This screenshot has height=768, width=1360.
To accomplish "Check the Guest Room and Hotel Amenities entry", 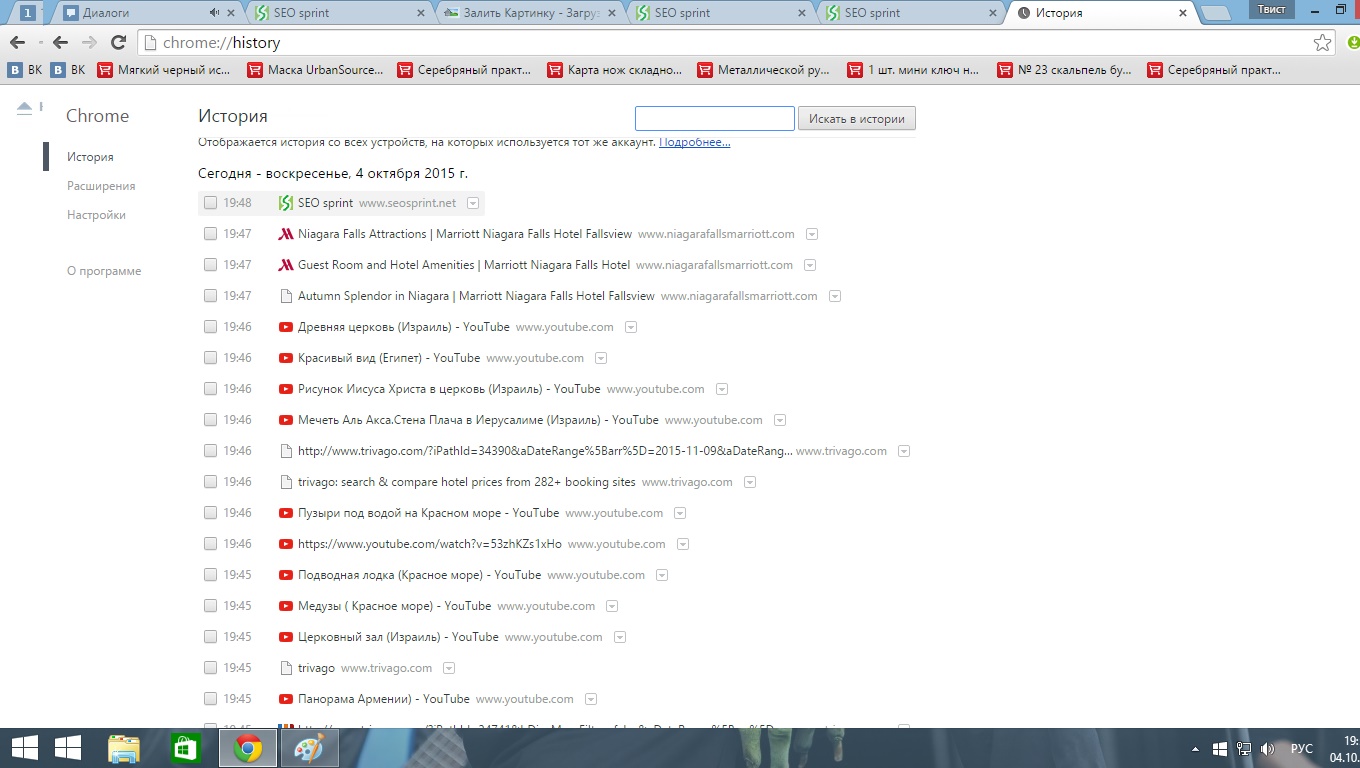I will [210, 265].
